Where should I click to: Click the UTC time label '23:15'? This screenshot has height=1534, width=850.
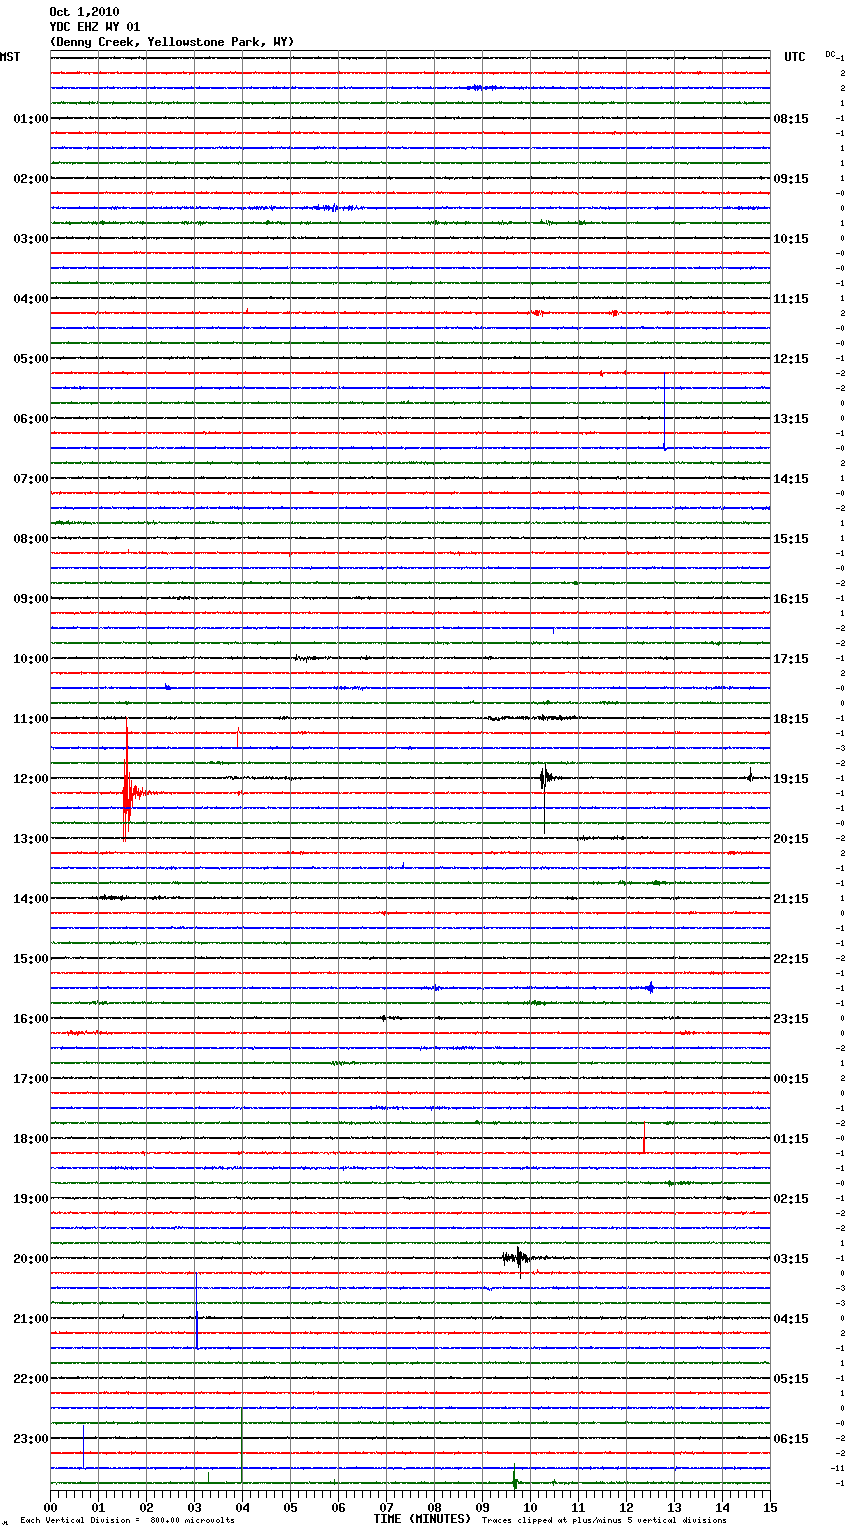click(791, 1019)
